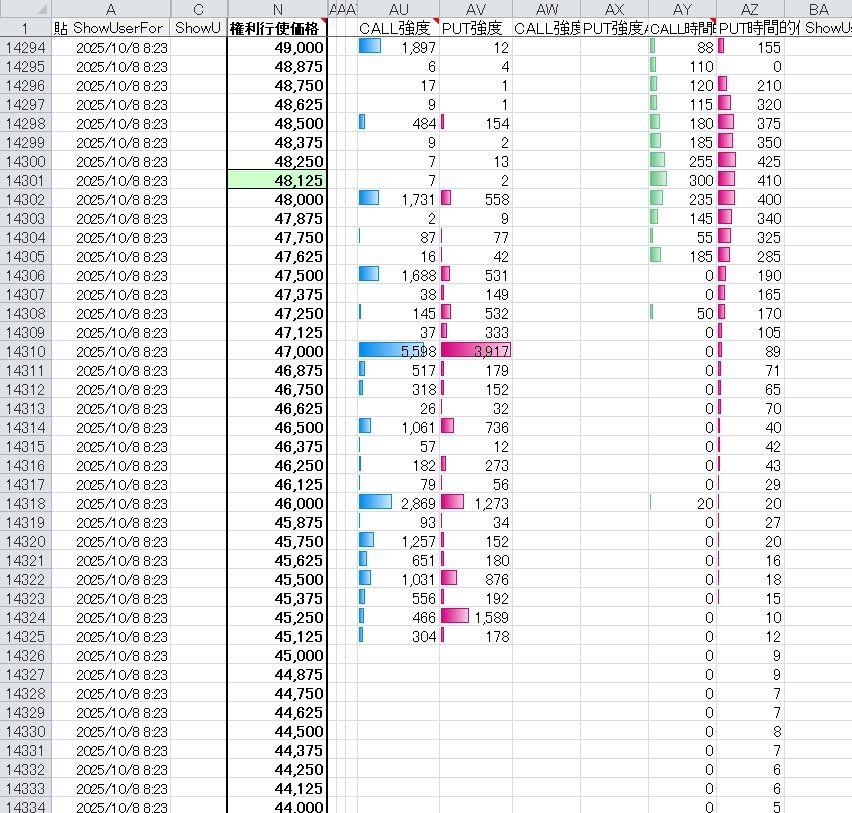Select column A header
This screenshot has height=813, width=852.
tap(110, 9)
